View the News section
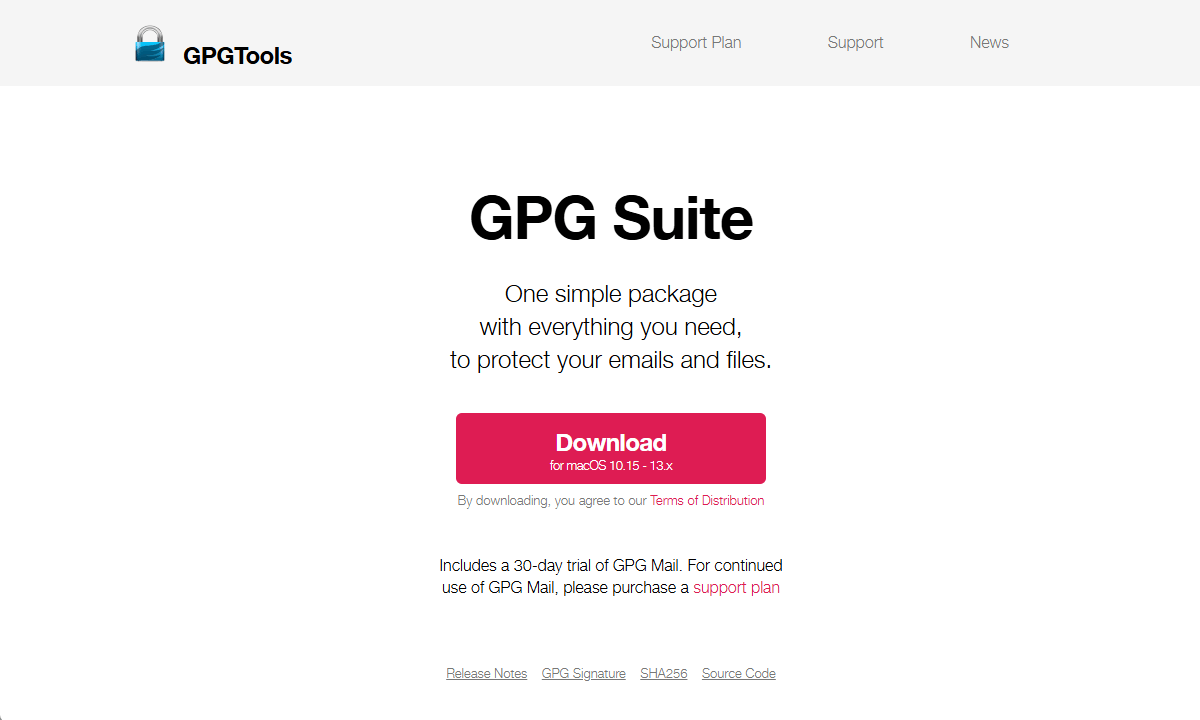This screenshot has height=720, width=1200. (989, 42)
